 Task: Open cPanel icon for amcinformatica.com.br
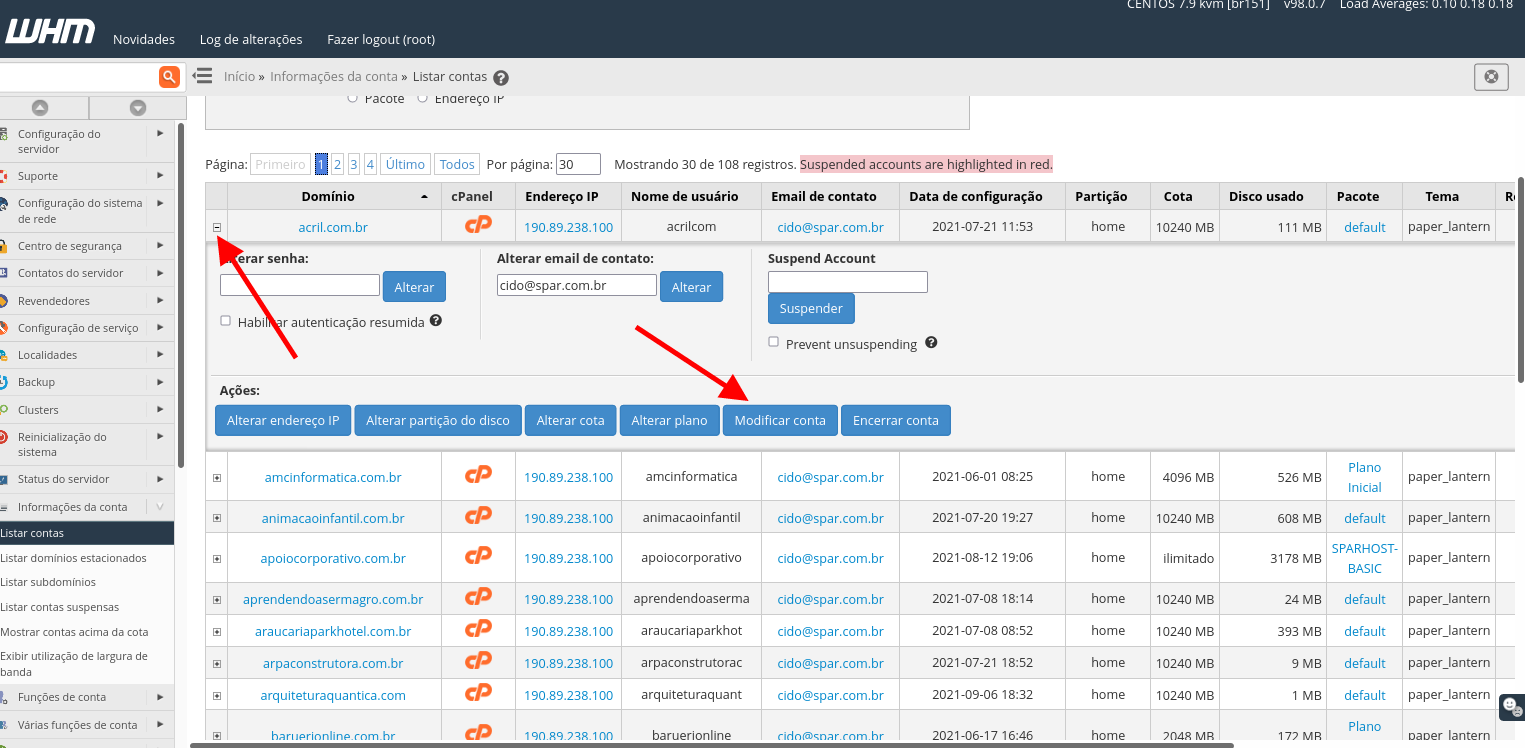pos(479,476)
